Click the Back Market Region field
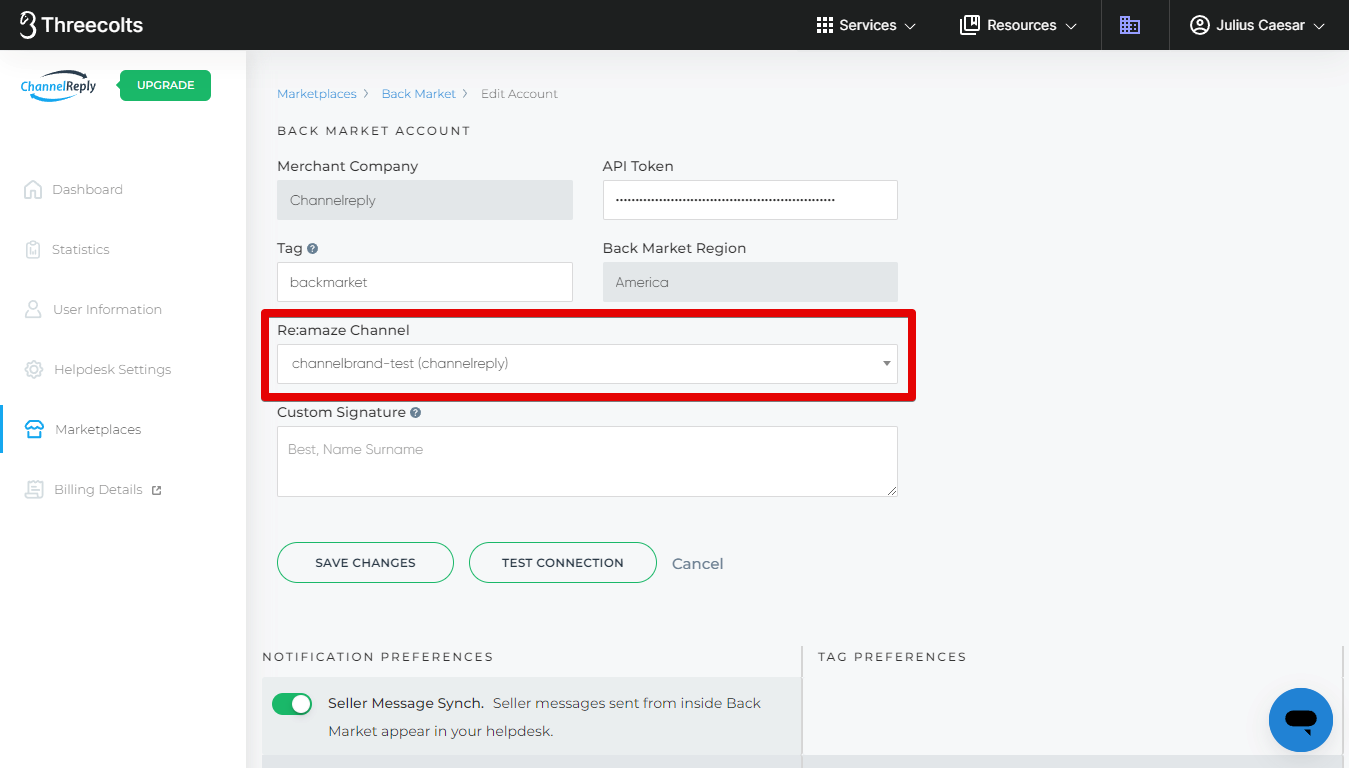This screenshot has height=768, width=1349. pyautogui.click(x=750, y=282)
